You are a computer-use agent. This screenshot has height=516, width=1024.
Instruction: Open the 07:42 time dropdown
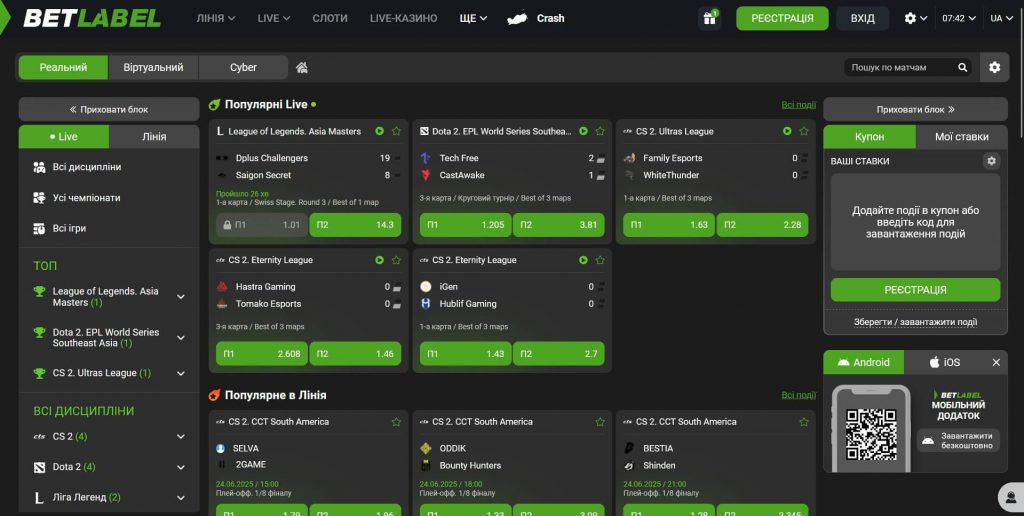tap(959, 18)
